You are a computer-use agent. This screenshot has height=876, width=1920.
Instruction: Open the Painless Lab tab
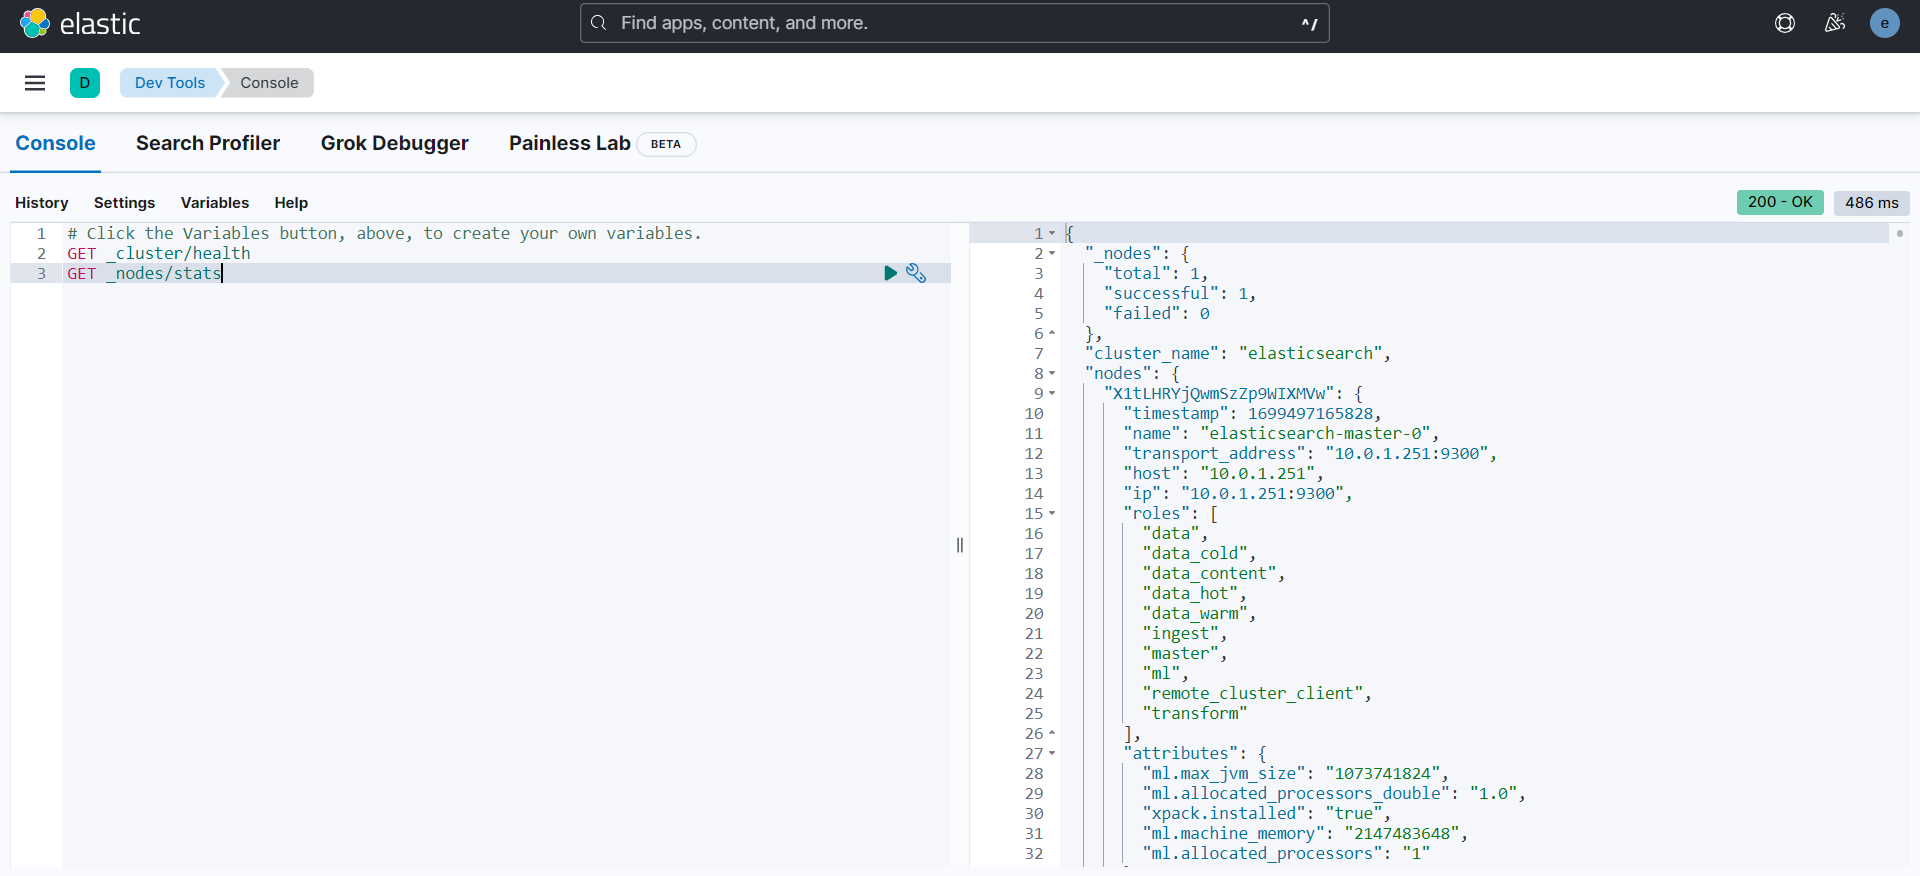[x=570, y=143]
